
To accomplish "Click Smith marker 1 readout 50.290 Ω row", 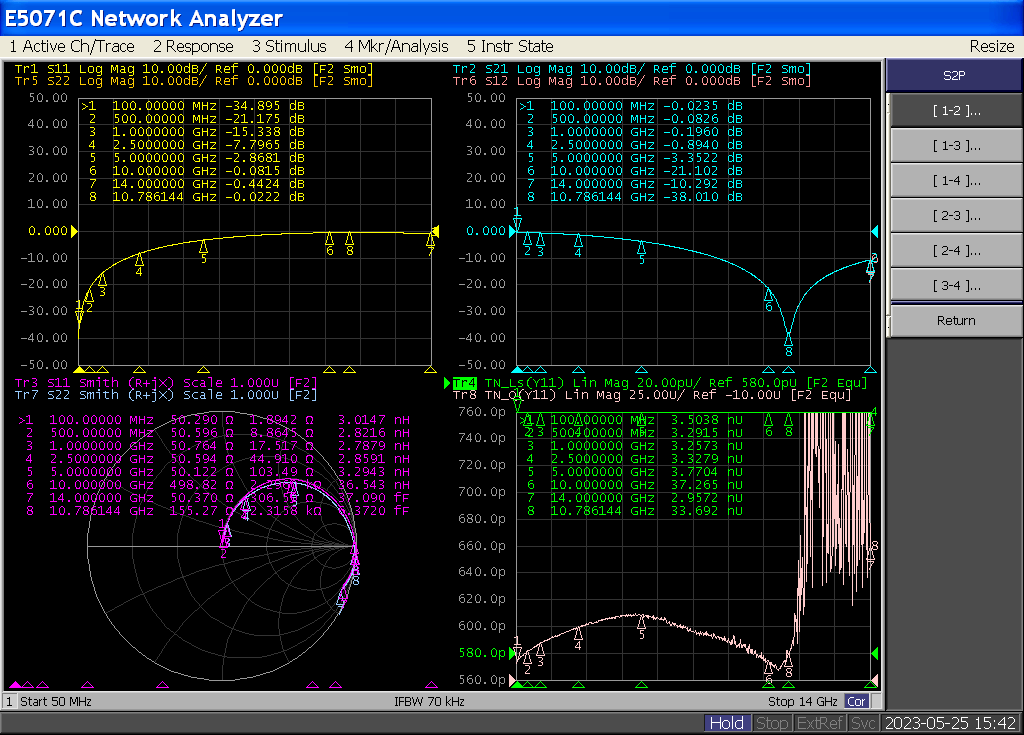I will coord(214,420).
